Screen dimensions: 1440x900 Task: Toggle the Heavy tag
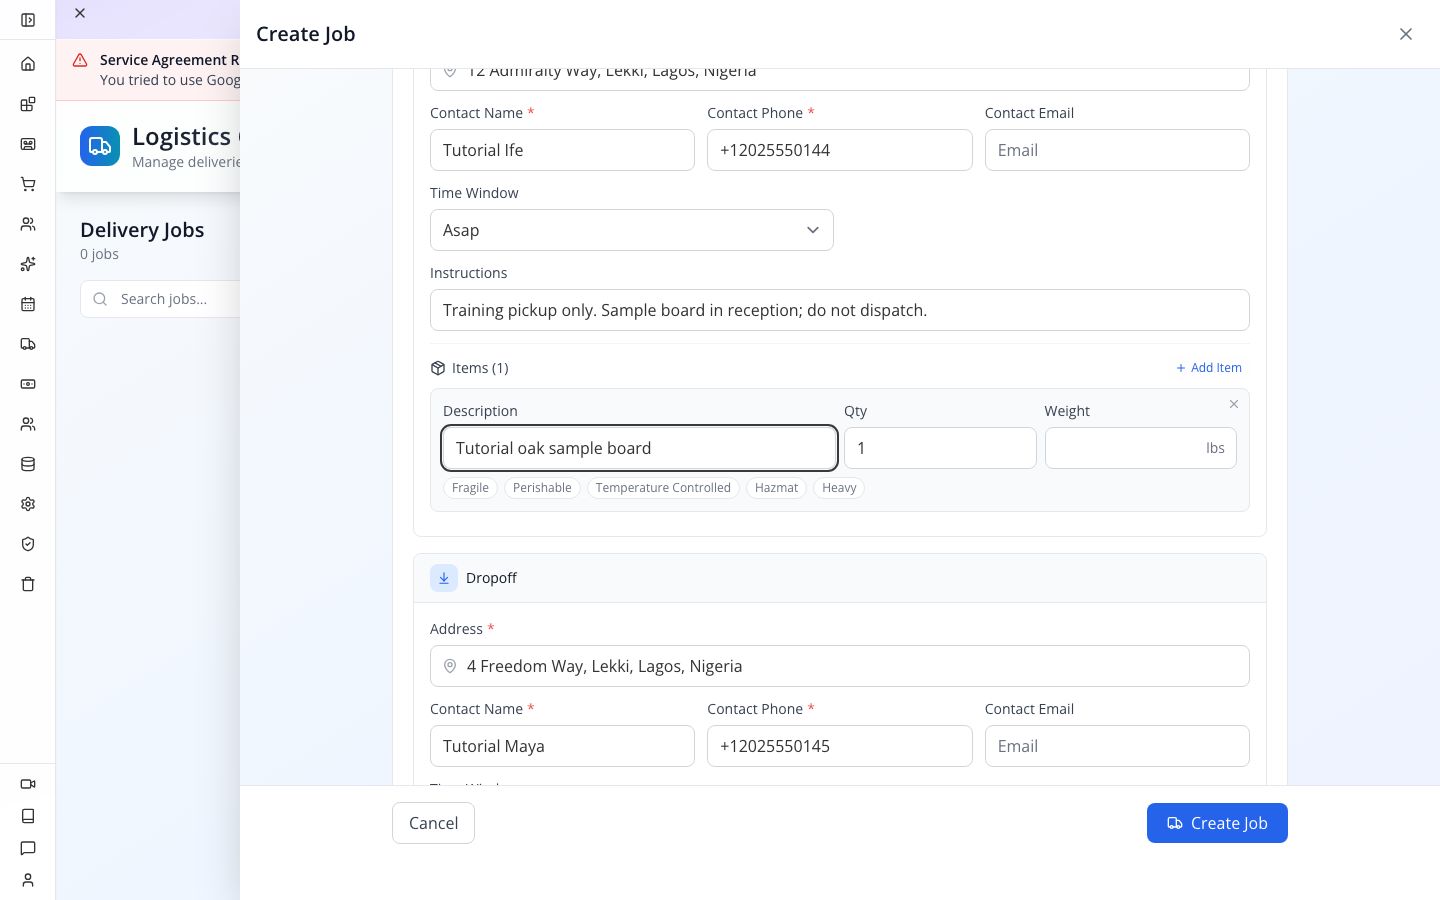click(839, 488)
